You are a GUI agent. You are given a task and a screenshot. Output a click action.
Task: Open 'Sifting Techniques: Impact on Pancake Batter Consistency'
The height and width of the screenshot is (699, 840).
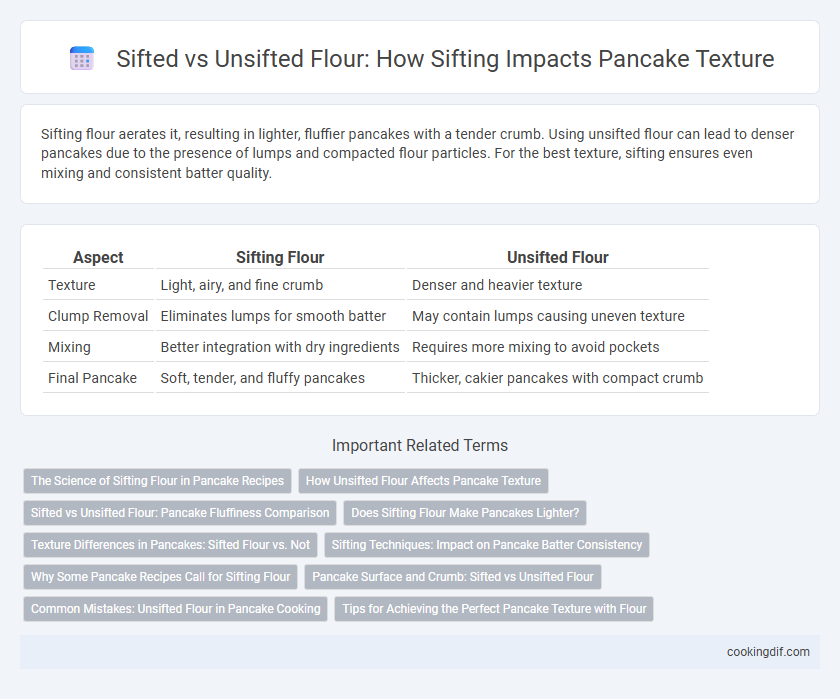pos(487,545)
